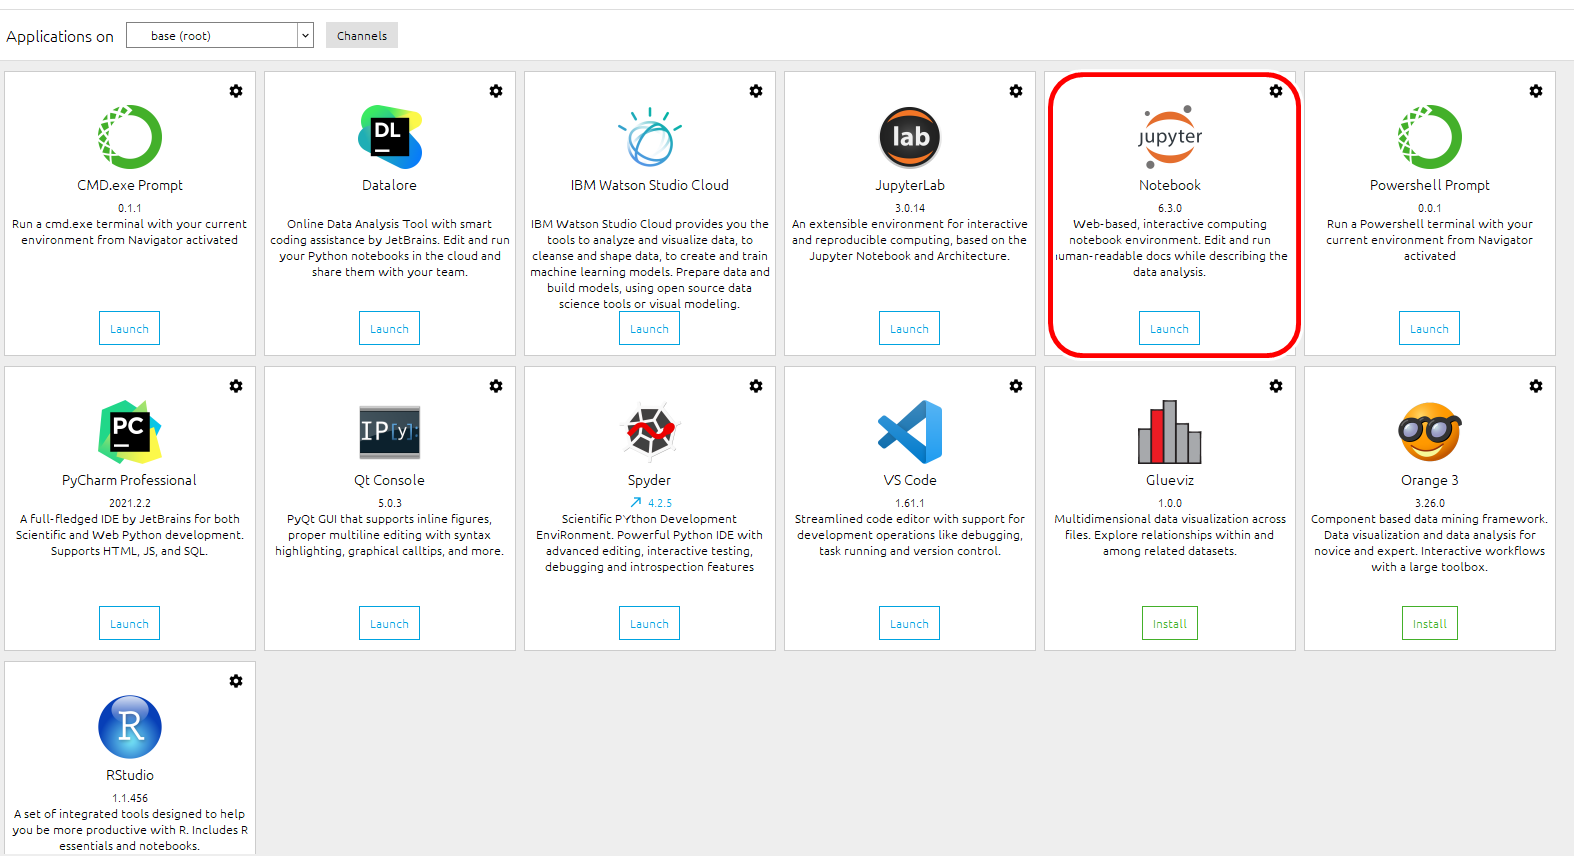Click the Orange 3 sunglasses logo
The image size is (1574, 856).
click(1430, 432)
